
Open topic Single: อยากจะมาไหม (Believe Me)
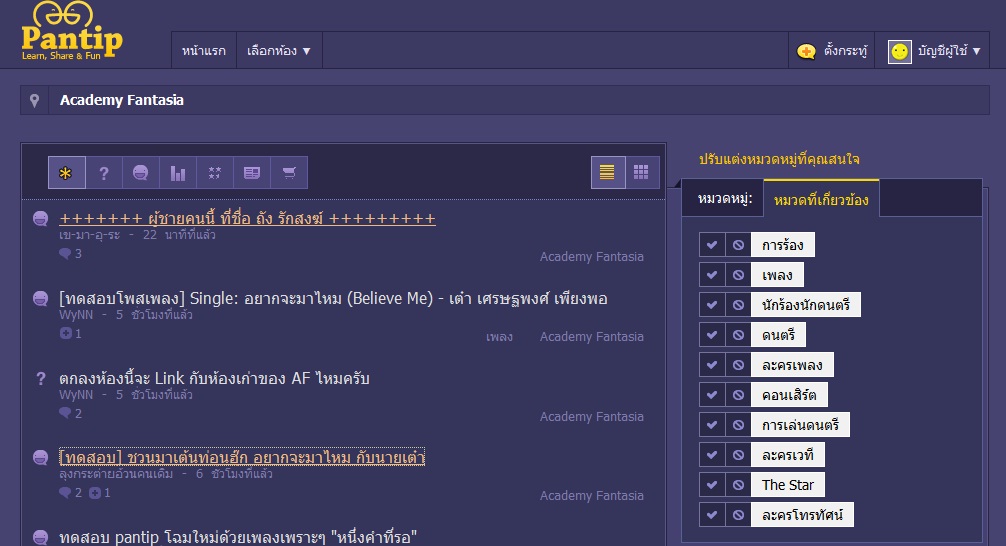[333, 298]
